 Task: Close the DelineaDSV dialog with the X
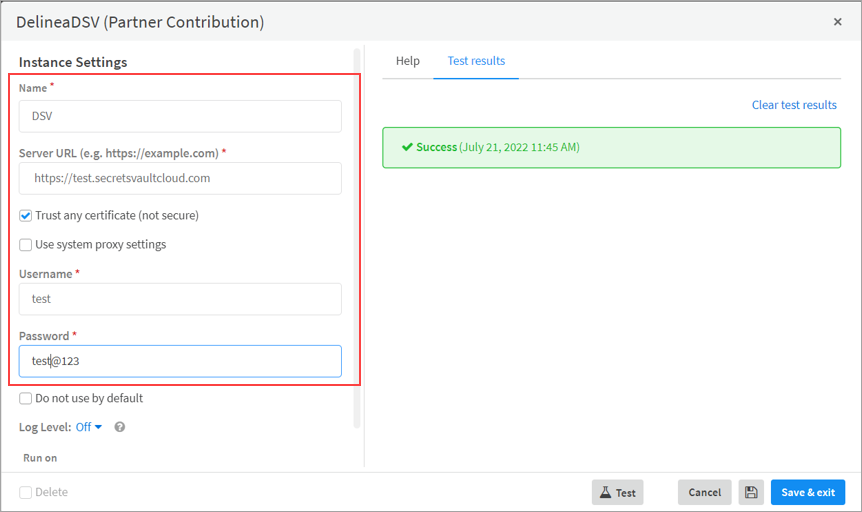click(837, 21)
